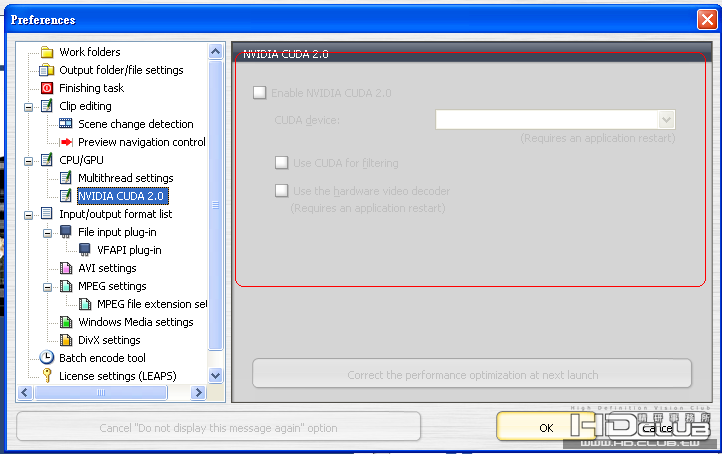
Task: Click Cancel to discard changes
Action: click(x=658, y=428)
